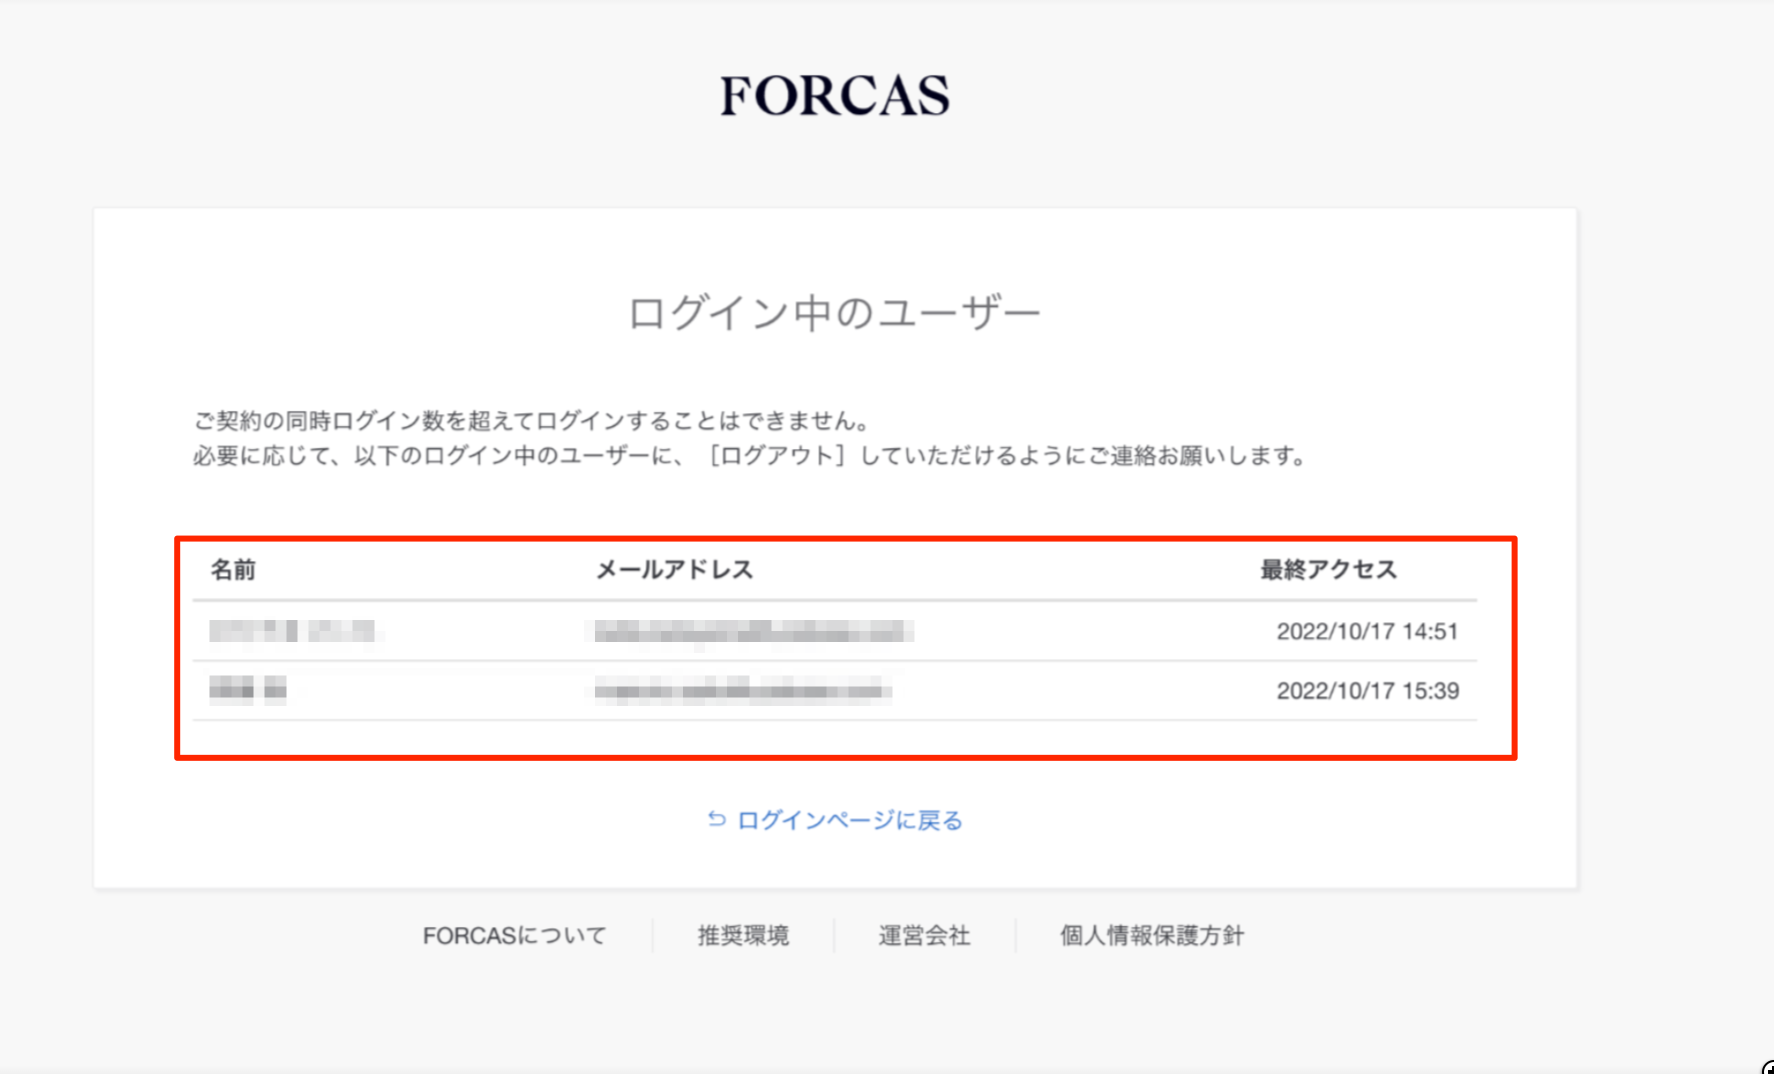Open the FORCASについて footer link

(514, 936)
